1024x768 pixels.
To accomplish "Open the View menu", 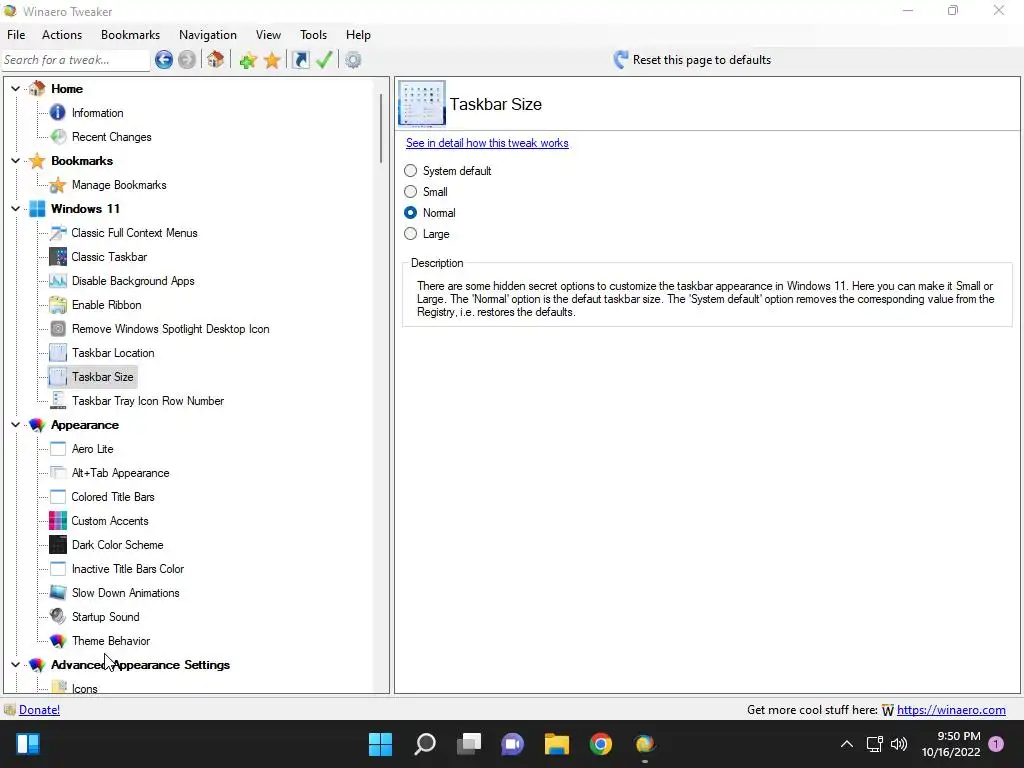I will [x=268, y=35].
